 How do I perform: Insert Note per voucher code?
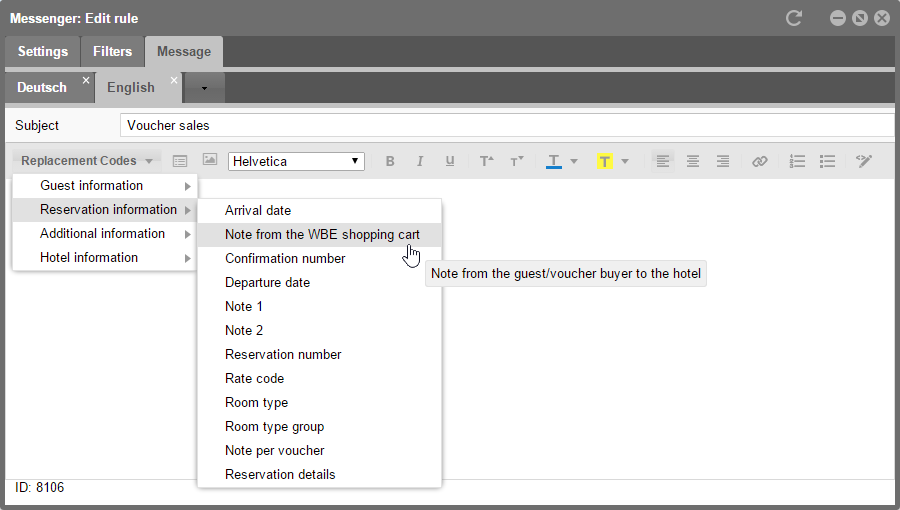point(319,451)
